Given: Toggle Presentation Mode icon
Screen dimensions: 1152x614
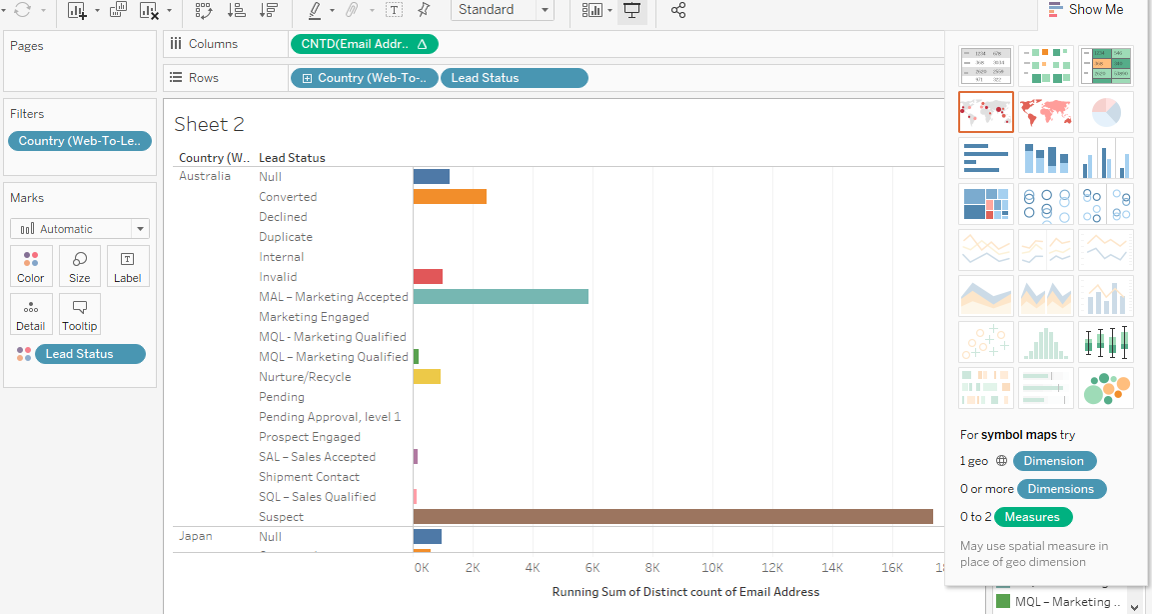Looking at the screenshot, I should (631, 11).
